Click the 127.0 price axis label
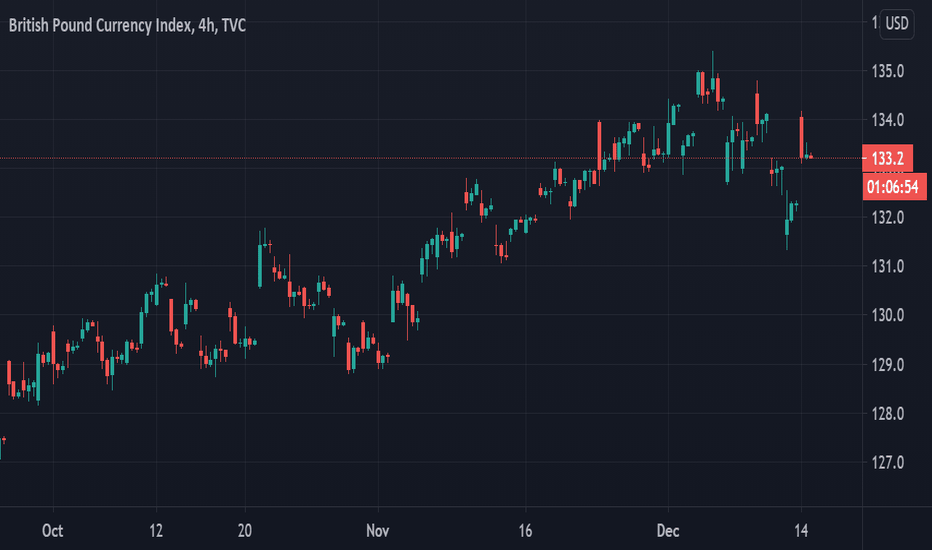This screenshot has height=550, width=932. (x=887, y=462)
